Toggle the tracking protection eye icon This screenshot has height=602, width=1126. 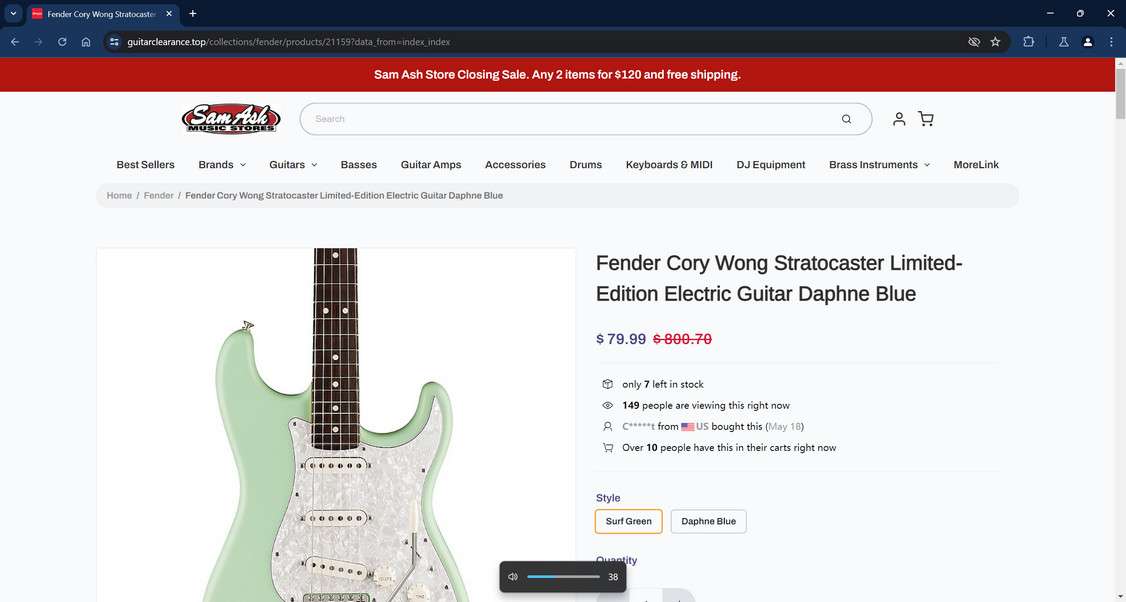(974, 42)
